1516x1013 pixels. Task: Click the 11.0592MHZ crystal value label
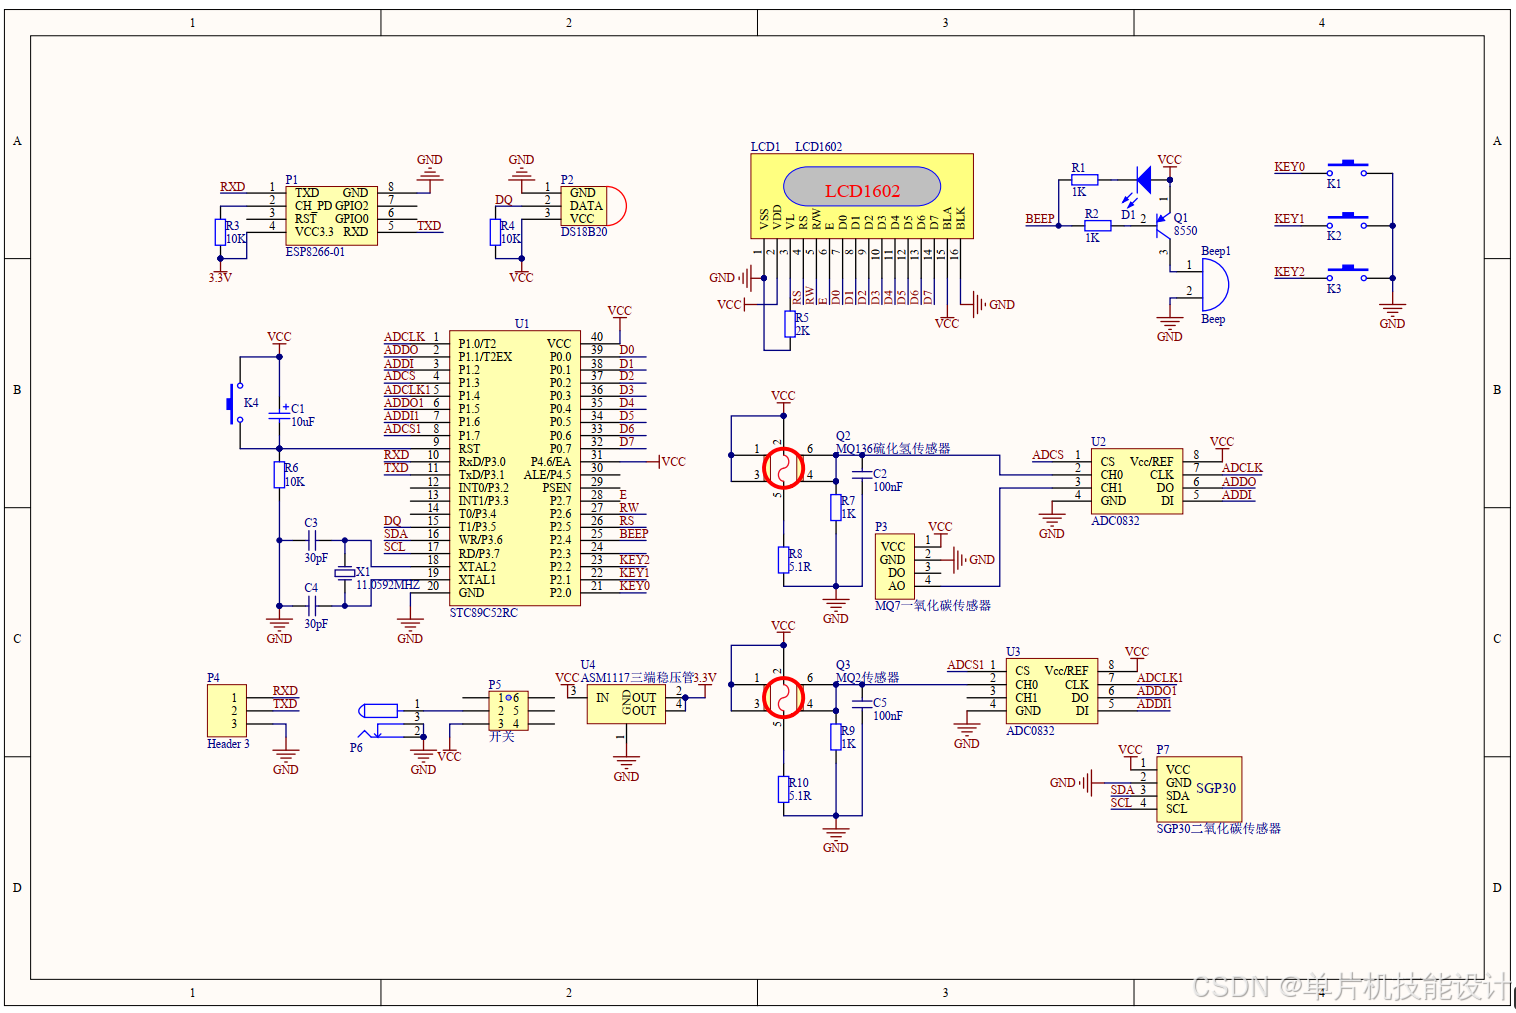(388, 585)
